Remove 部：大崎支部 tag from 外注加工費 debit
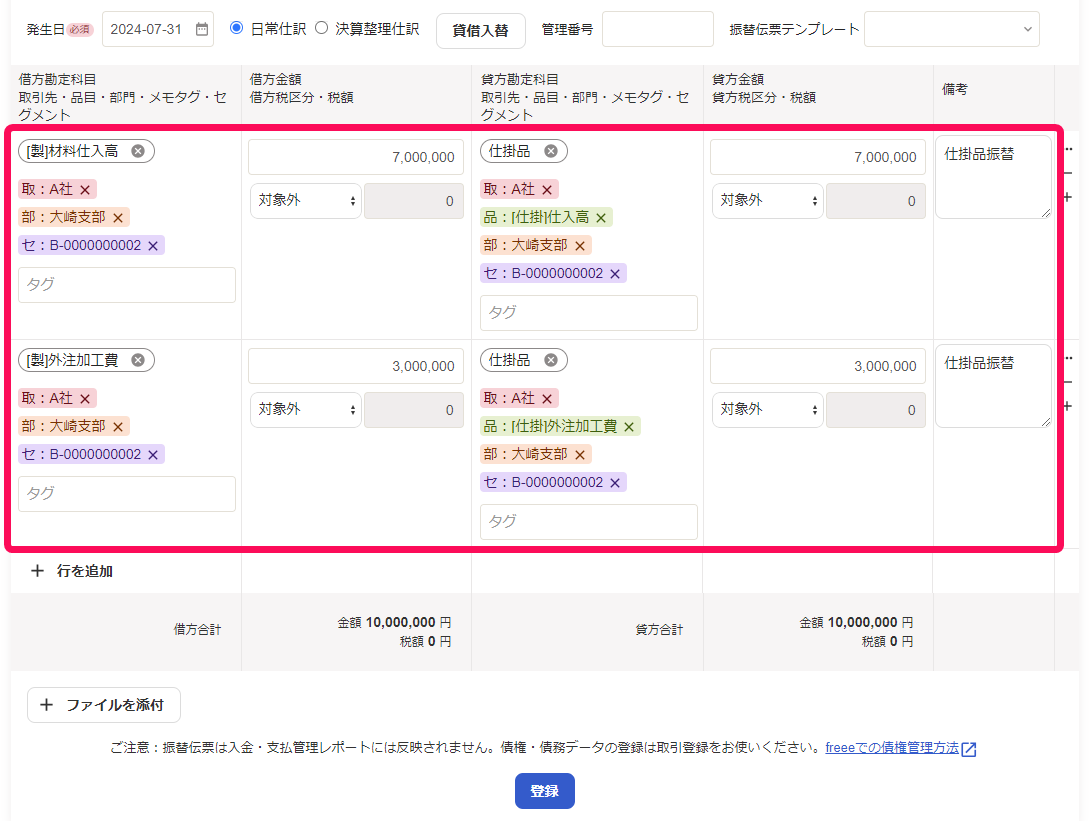This screenshot has width=1090, height=821. [x=117, y=427]
